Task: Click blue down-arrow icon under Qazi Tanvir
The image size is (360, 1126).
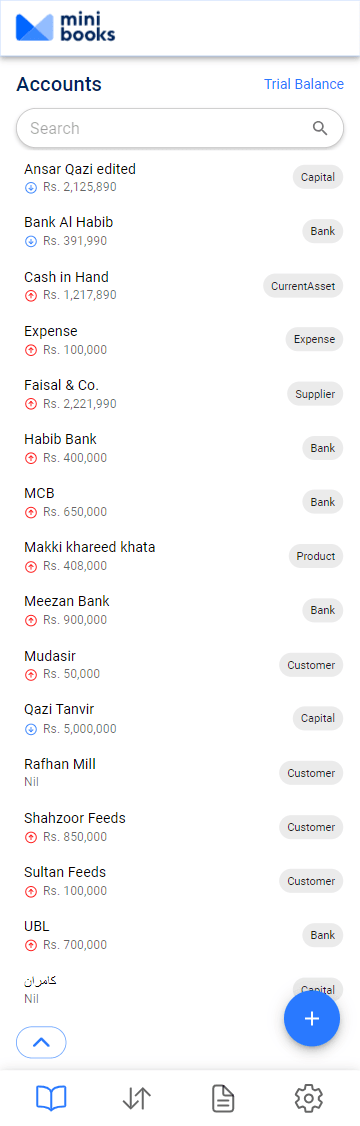Action: point(31,729)
